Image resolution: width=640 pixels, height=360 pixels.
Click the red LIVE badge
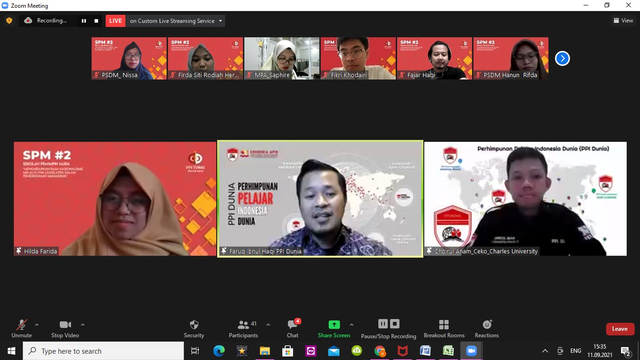click(116, 21)
